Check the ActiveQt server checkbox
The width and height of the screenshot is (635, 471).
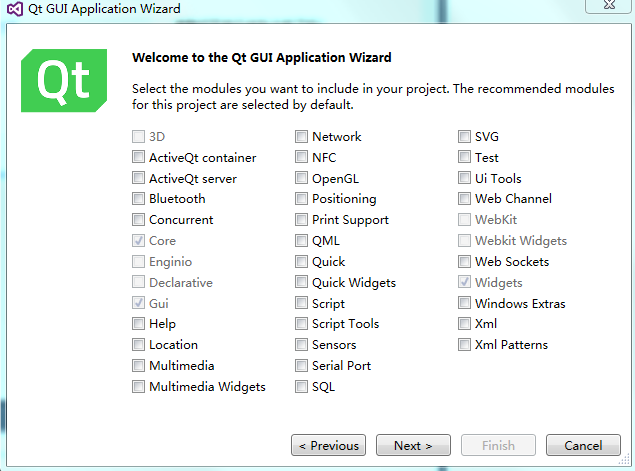tap(139, 178)
